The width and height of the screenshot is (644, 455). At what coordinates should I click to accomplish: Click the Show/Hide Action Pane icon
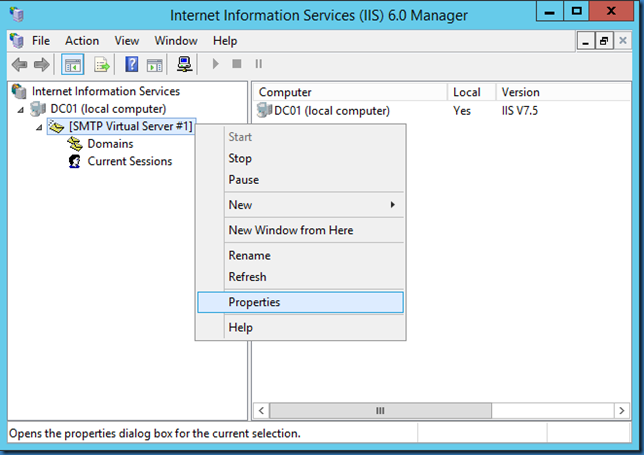[155, 65]
